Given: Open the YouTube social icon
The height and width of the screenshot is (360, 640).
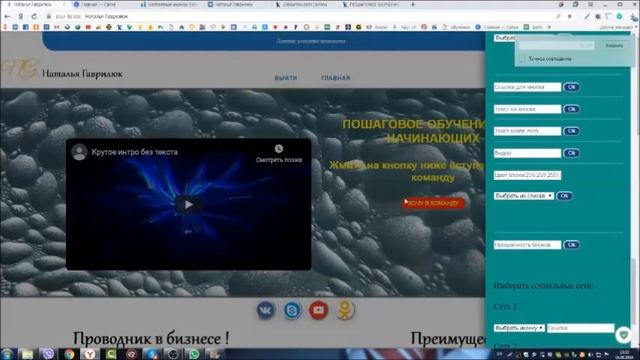Looking at the screenshot, I should point(318,310).
